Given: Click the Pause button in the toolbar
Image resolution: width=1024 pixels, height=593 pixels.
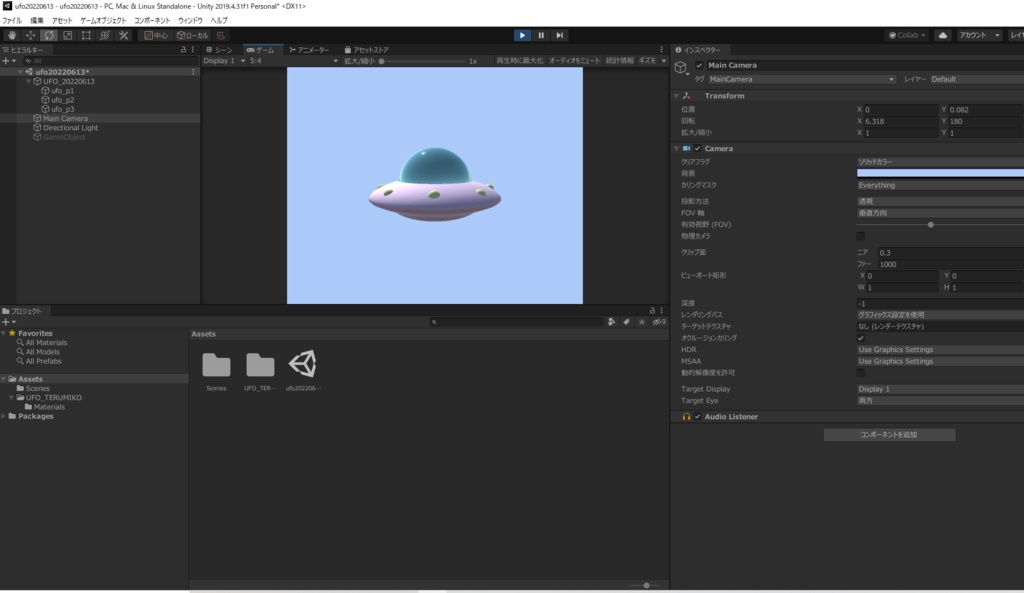Looking at the screenshot, I should 540,35.
